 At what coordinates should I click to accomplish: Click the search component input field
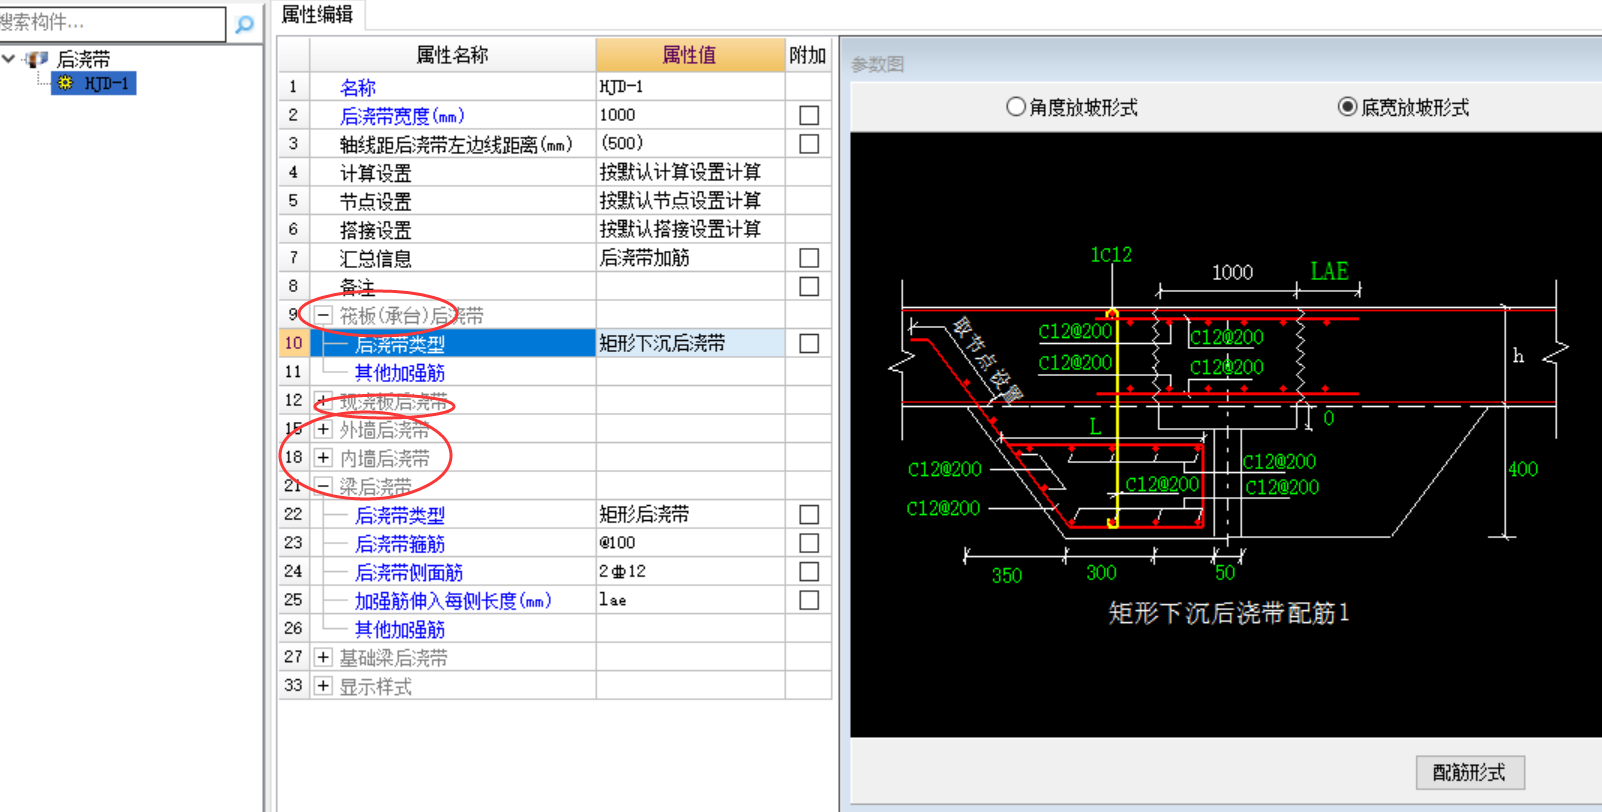click(112, 23)
